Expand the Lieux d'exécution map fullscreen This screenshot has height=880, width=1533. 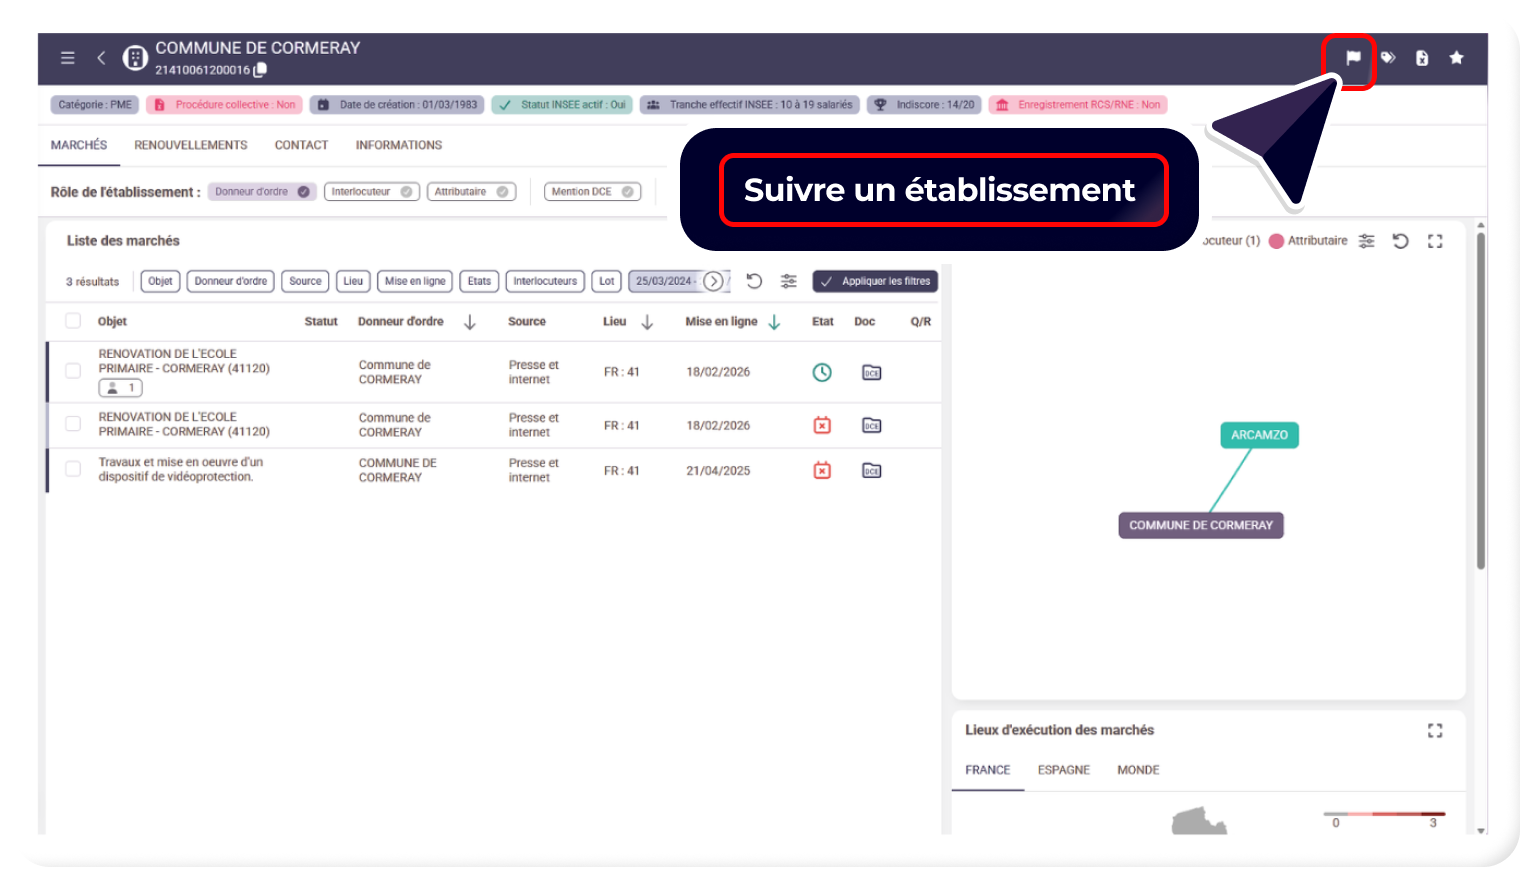1435,731
